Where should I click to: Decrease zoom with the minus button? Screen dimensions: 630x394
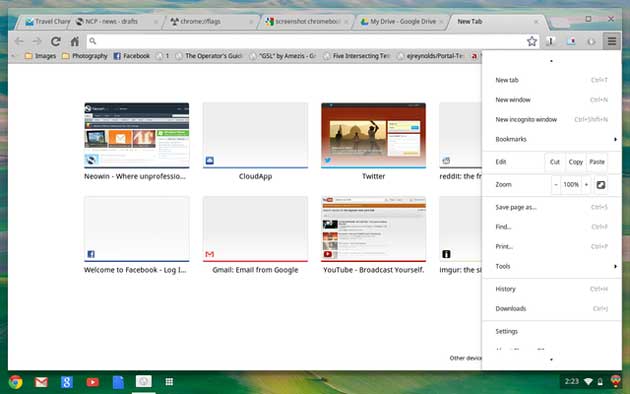pyautogui.click(x=556, y=185)
